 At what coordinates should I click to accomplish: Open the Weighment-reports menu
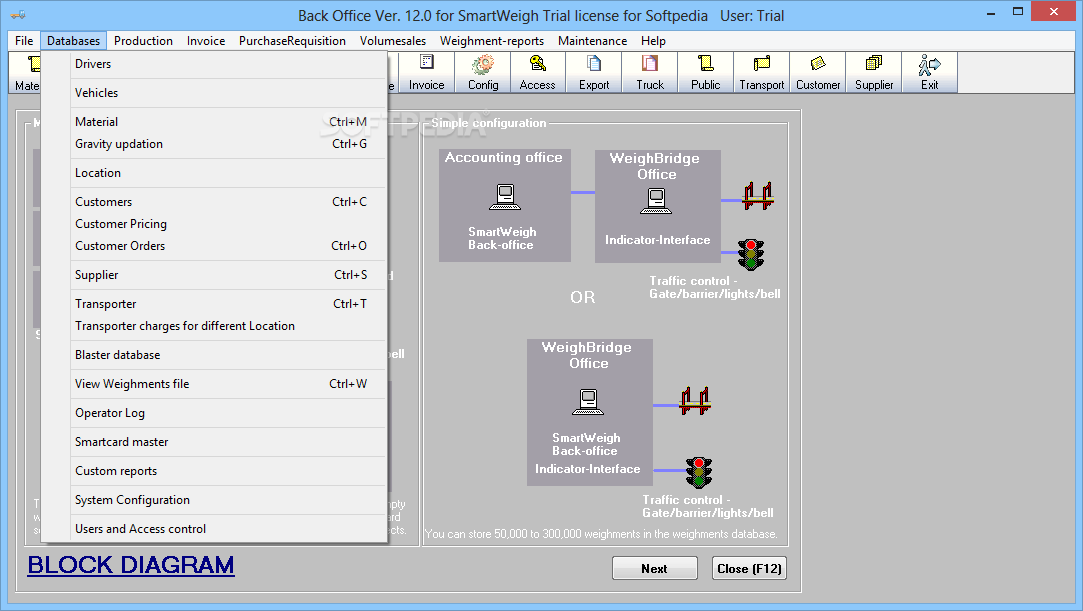click(492, 41)
